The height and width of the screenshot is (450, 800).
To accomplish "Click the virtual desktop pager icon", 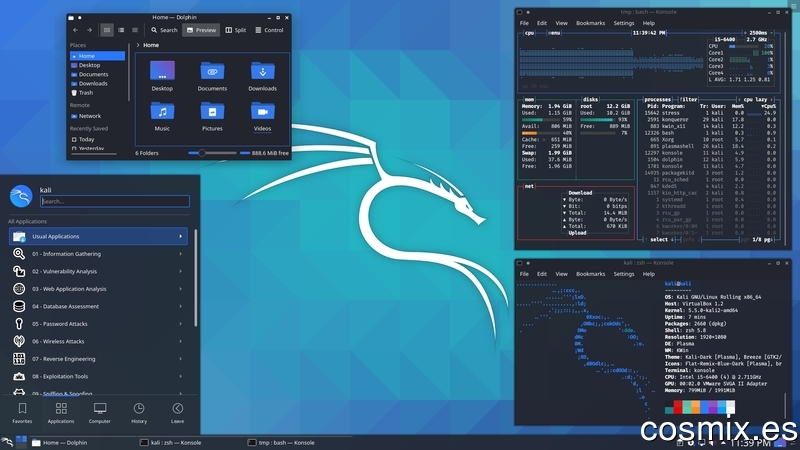I will 21,442.
